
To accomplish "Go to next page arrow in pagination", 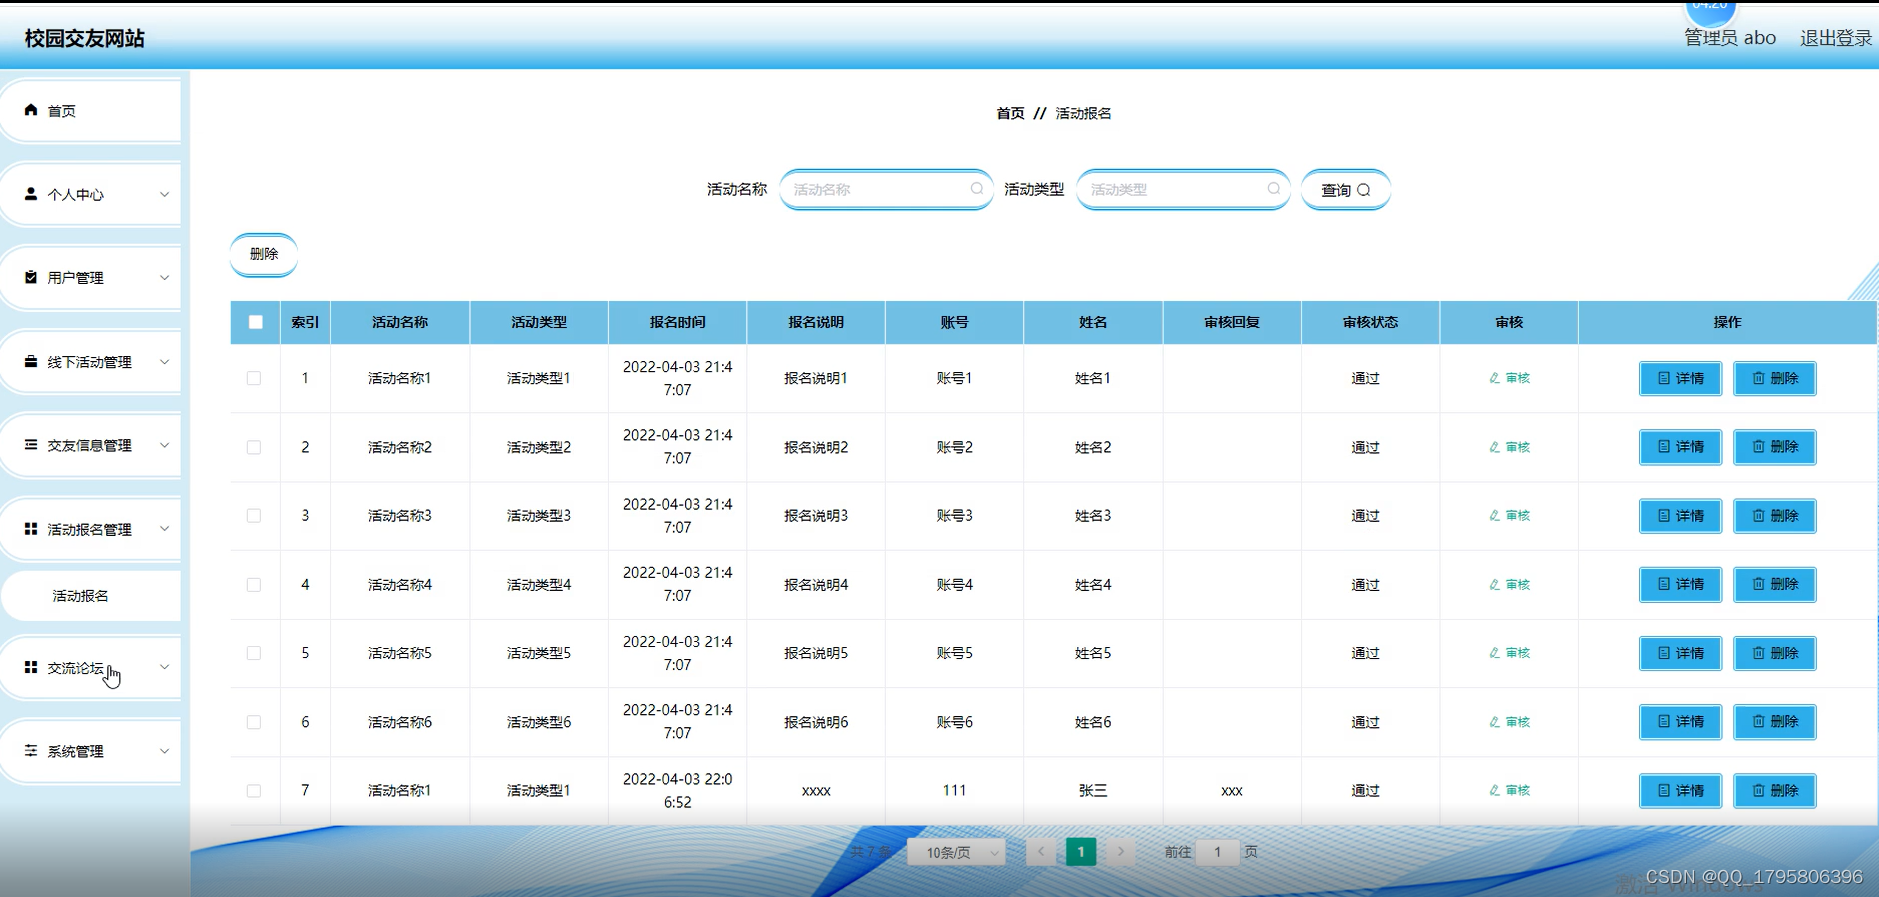I will click(x=1121, y=852).
